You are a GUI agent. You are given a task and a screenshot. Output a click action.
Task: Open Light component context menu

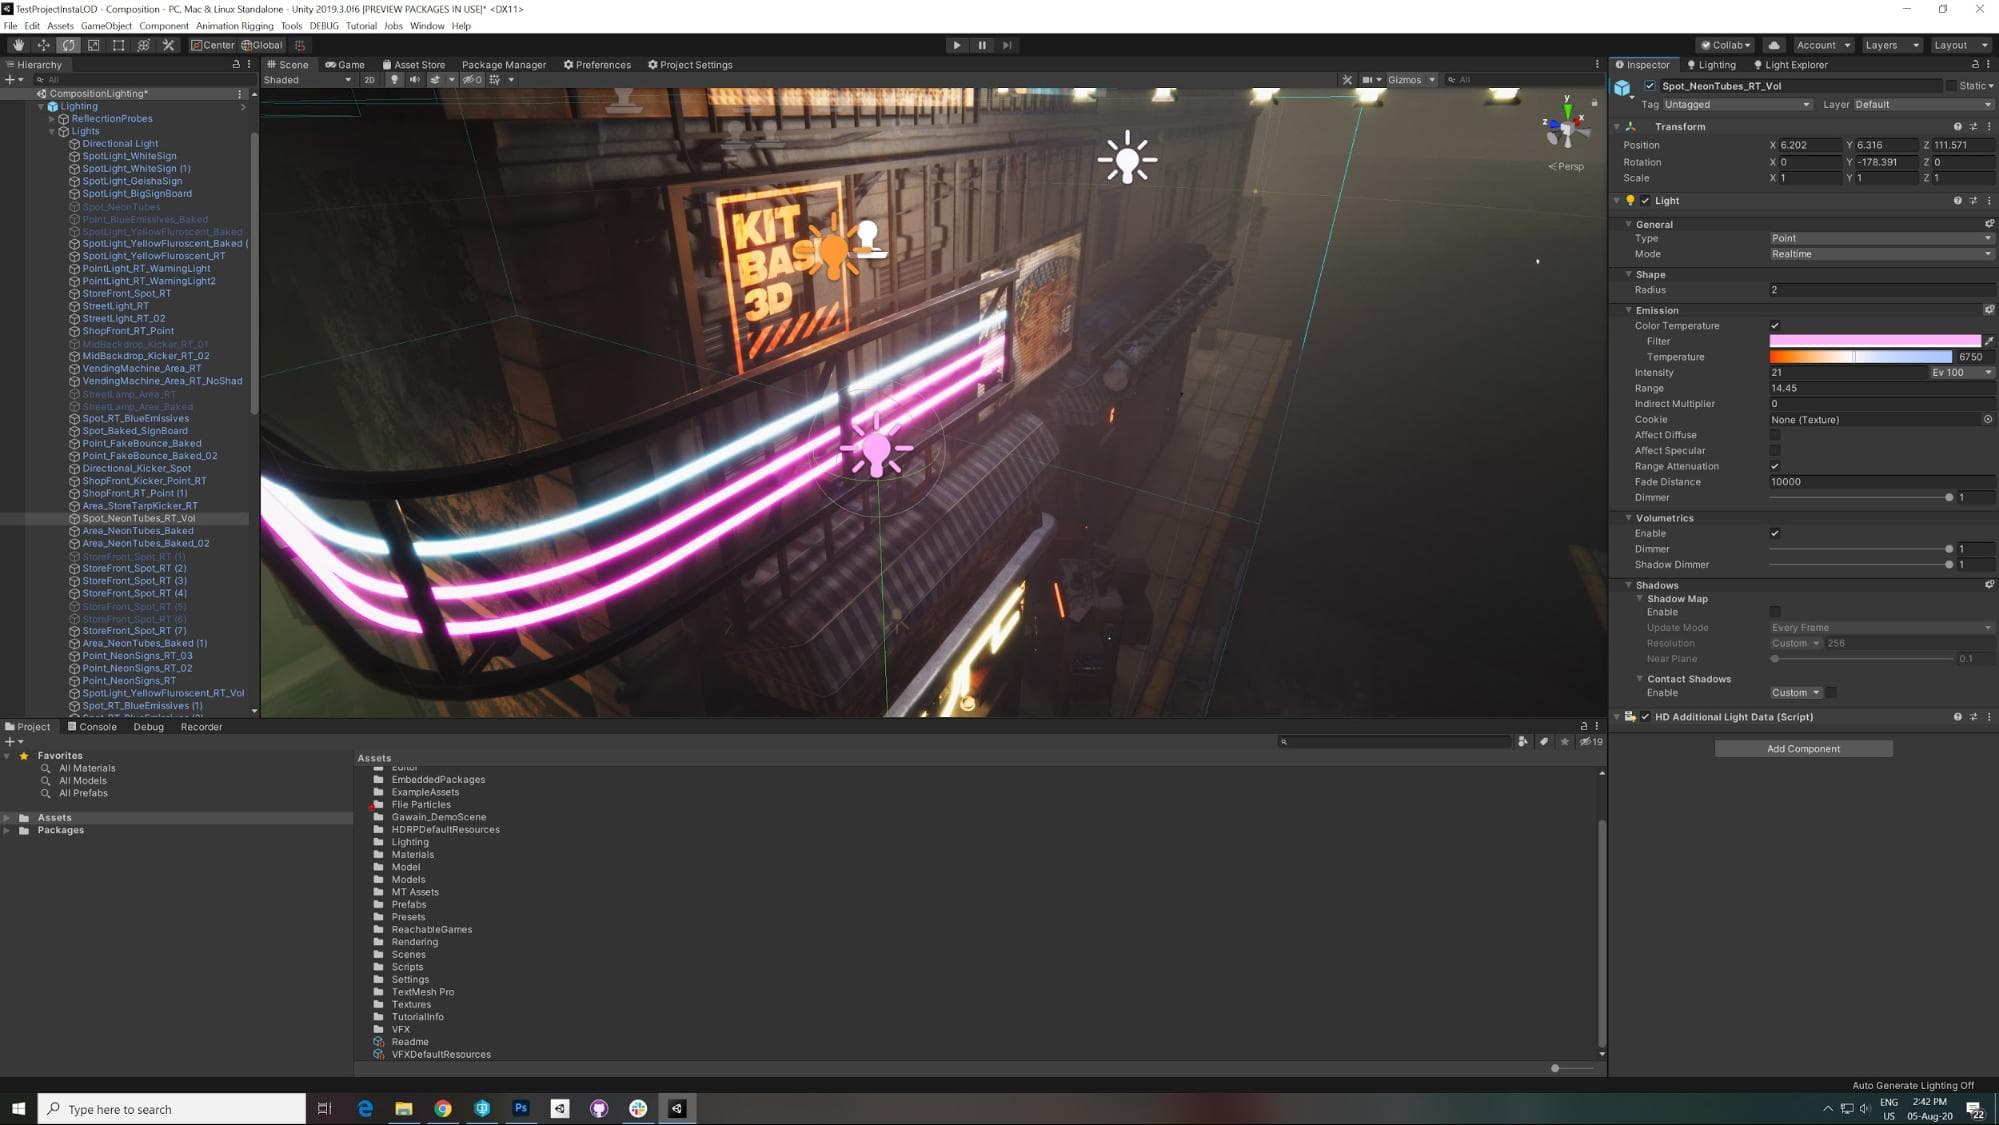tap(1989, 201)
